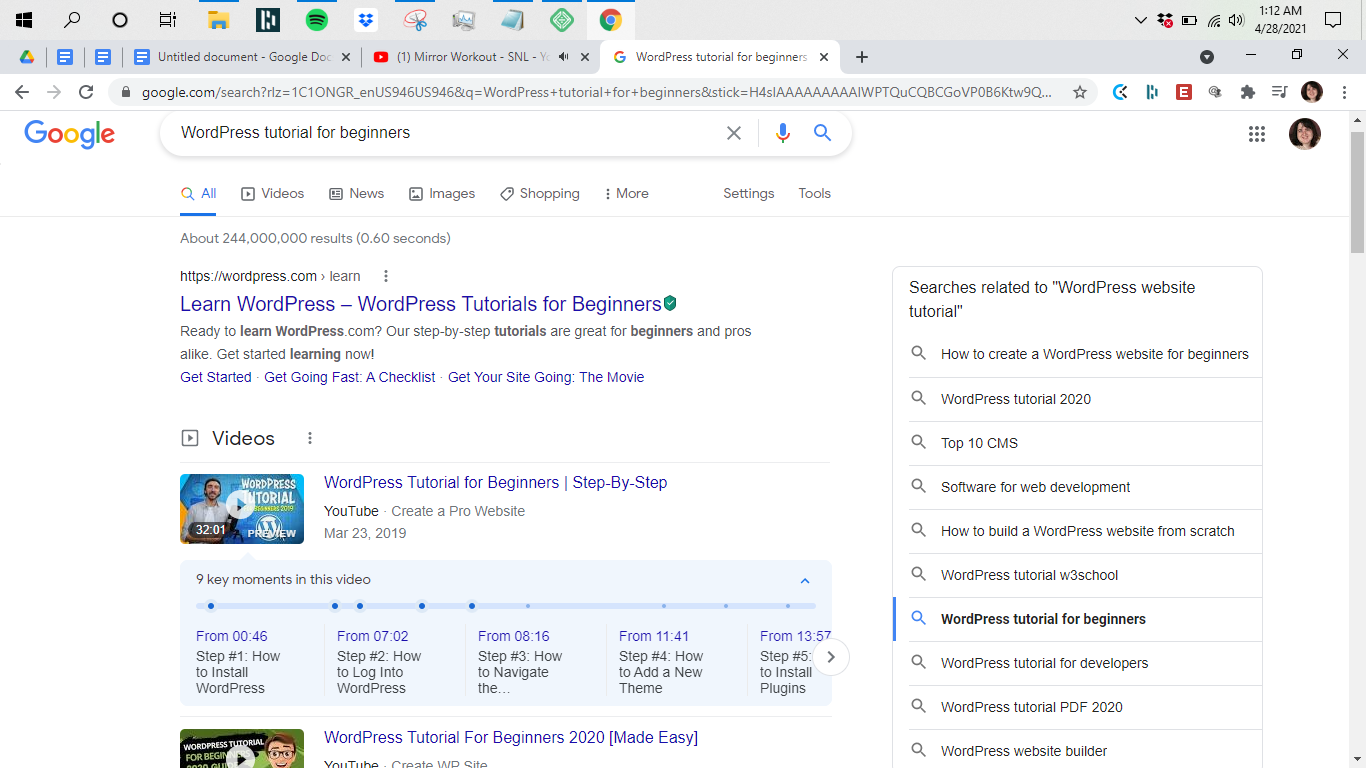Viewport: 1366px width, 768px height.
Task: Bookmark this page with the star icon
Action: click(1080, 92)
